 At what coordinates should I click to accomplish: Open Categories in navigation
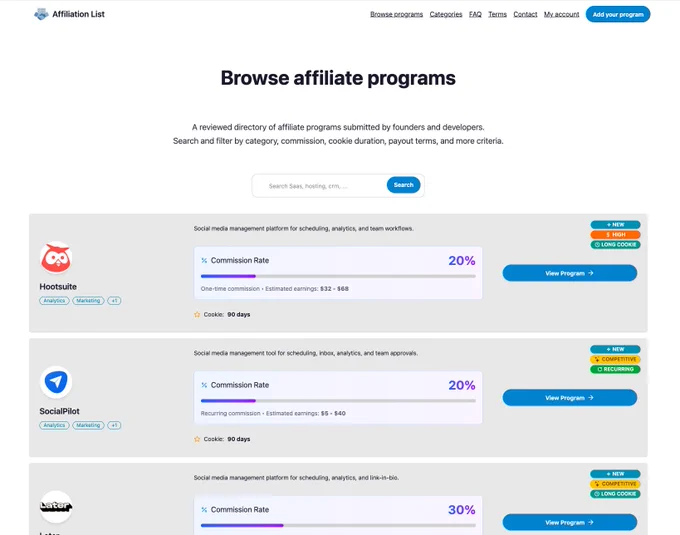coord(446,14)
